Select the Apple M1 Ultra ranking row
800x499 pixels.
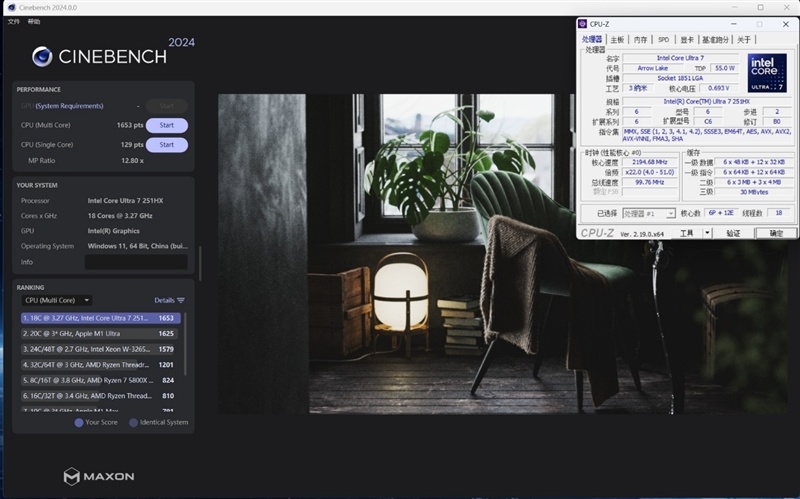[x=101, y=334]
